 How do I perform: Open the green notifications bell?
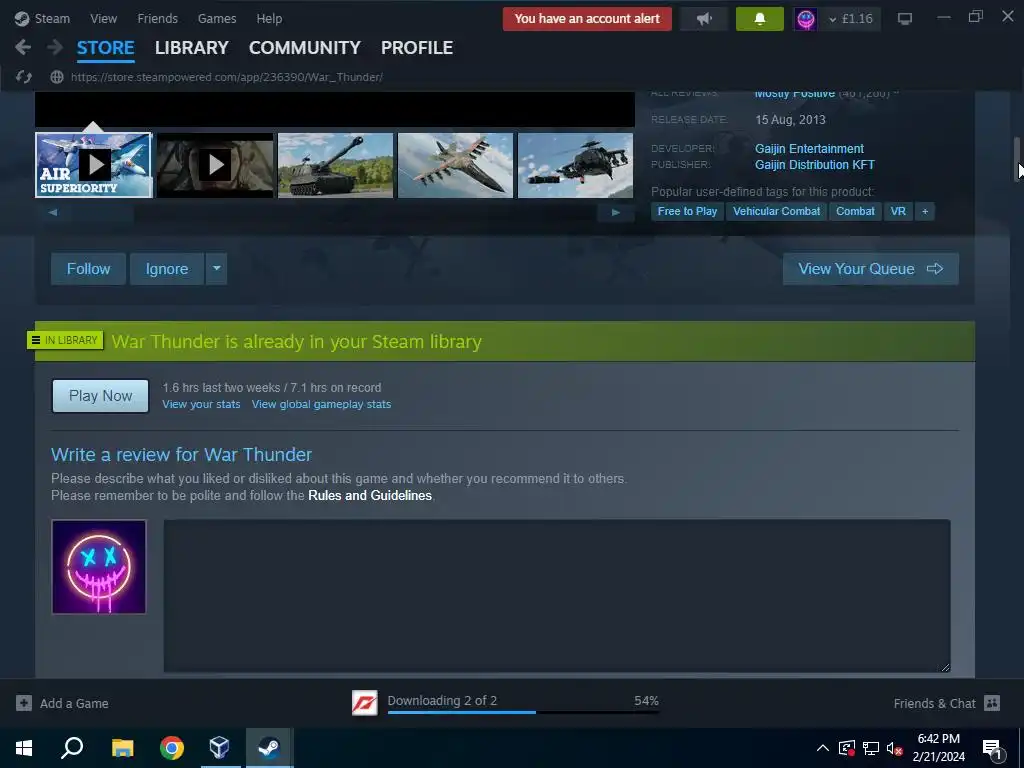click(760, 18)
